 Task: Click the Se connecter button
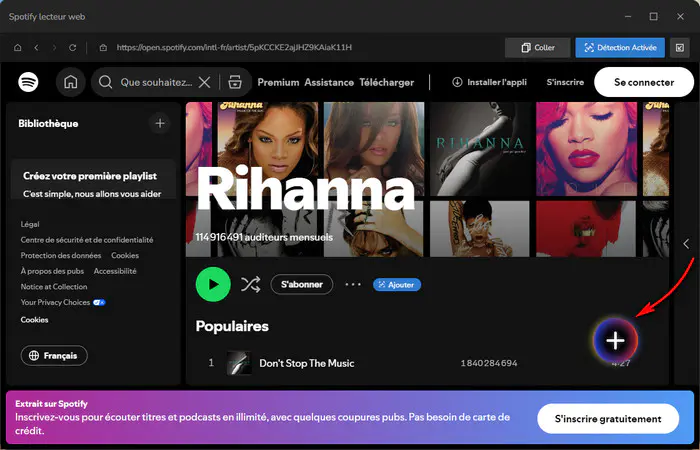point(644,82)
